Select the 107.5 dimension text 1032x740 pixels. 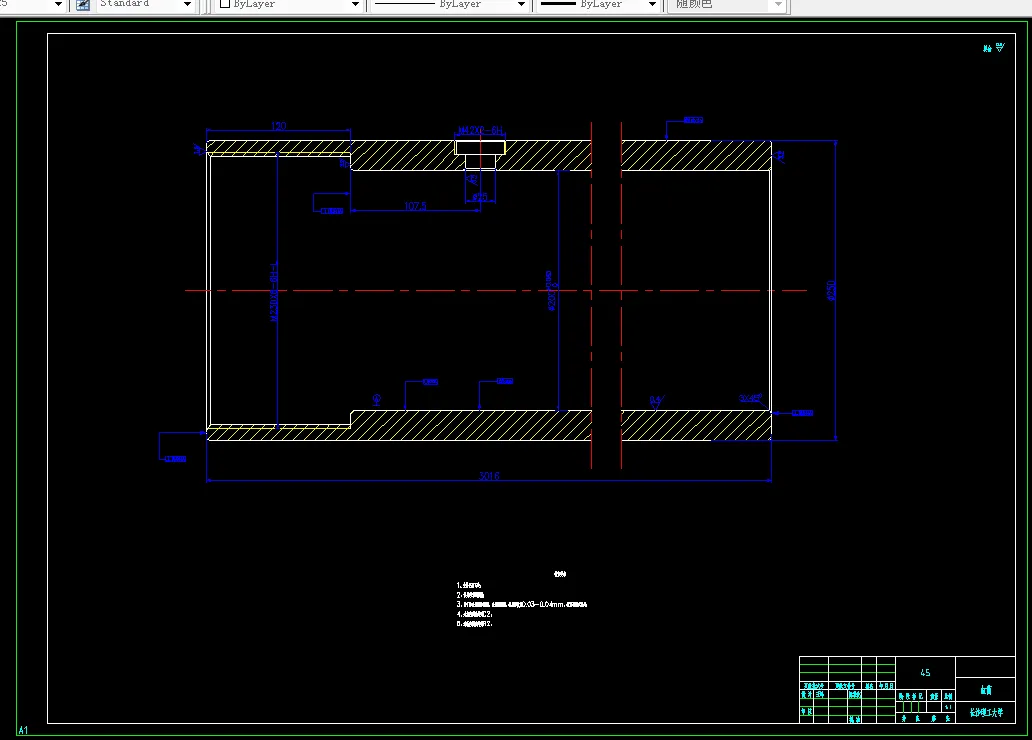[x=415, y=206]
